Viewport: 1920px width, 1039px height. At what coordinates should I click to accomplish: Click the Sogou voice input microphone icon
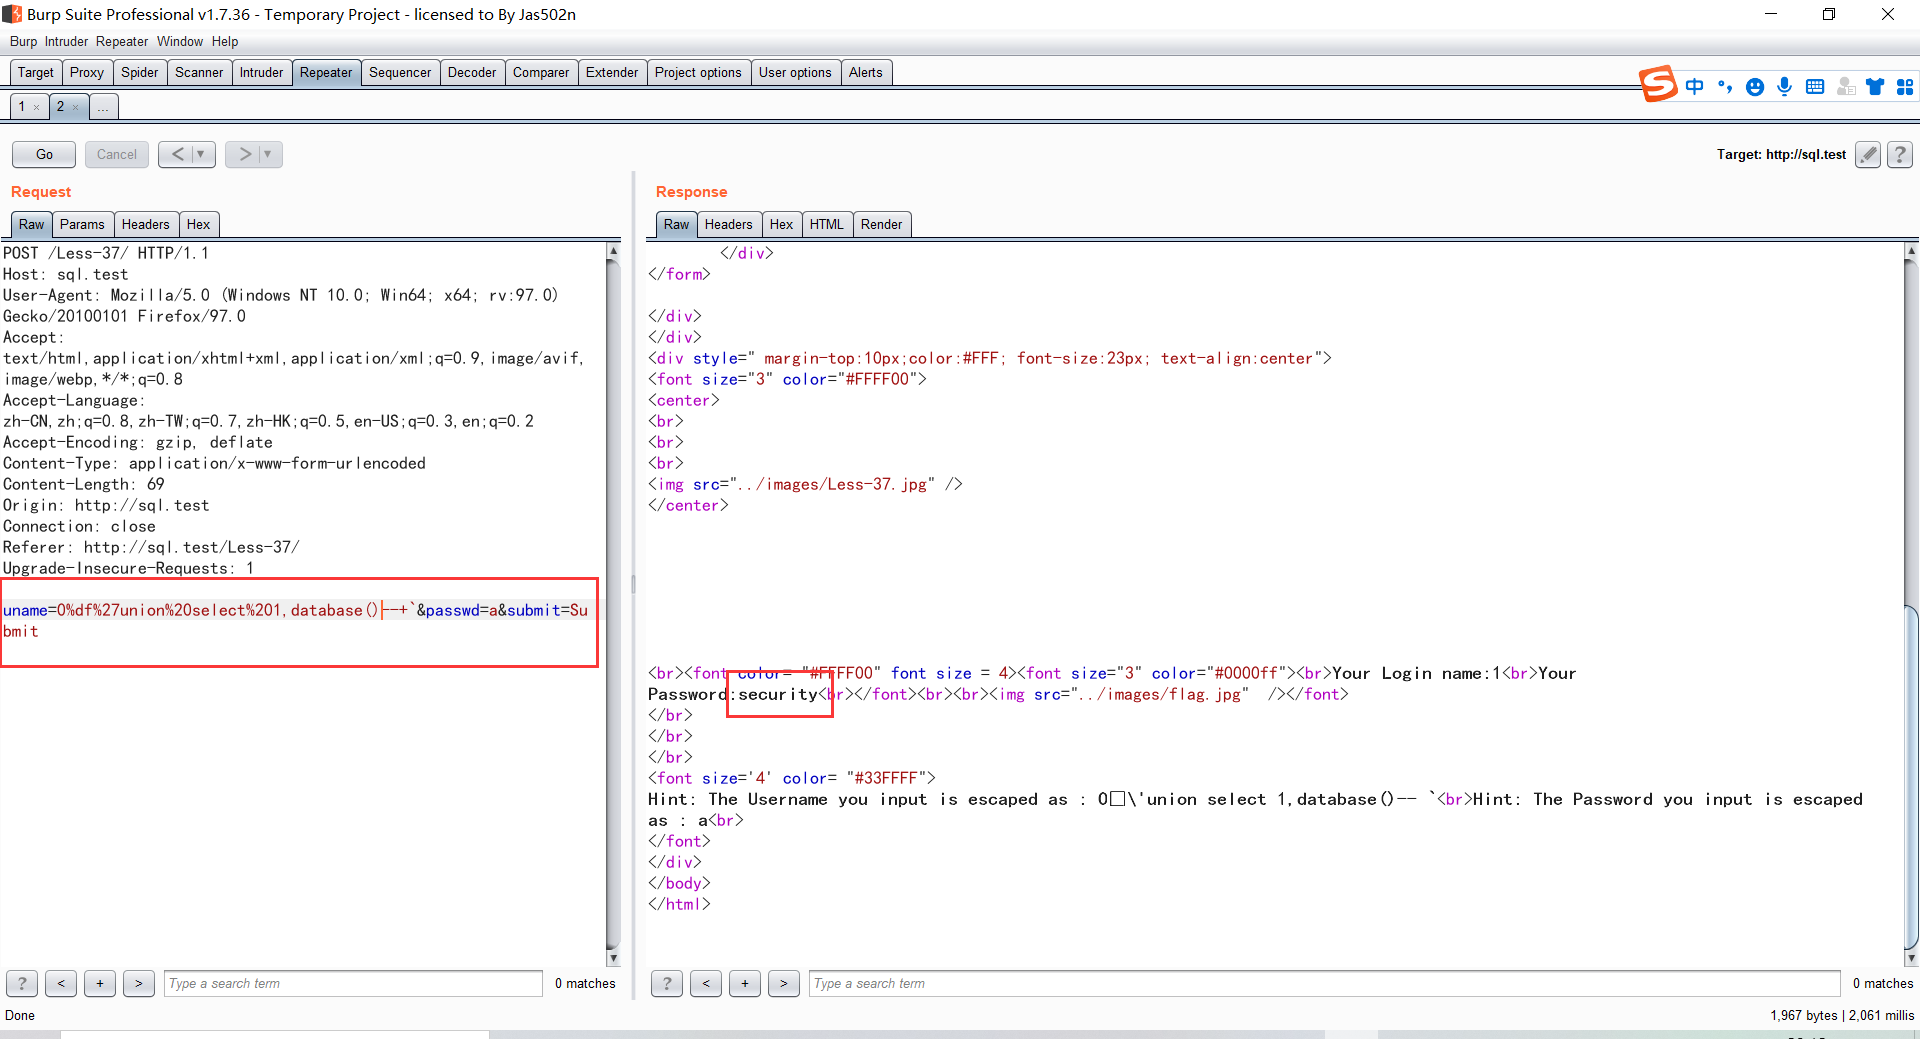[1785, 87]
